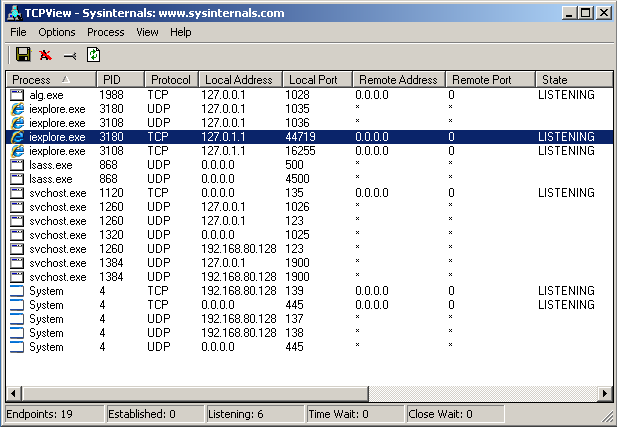Image resolution: width=617 pixels, height=427 pixels.
Task: Click the iexplore.exe icon on port 16255 row
Action: [x=17, y=151]
